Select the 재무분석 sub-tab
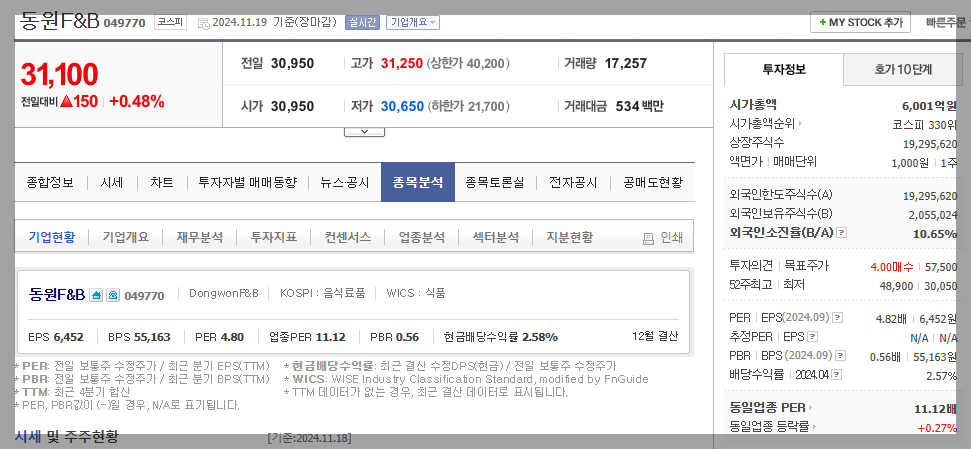This screenshot has height=449, width=971. (199, 237)
